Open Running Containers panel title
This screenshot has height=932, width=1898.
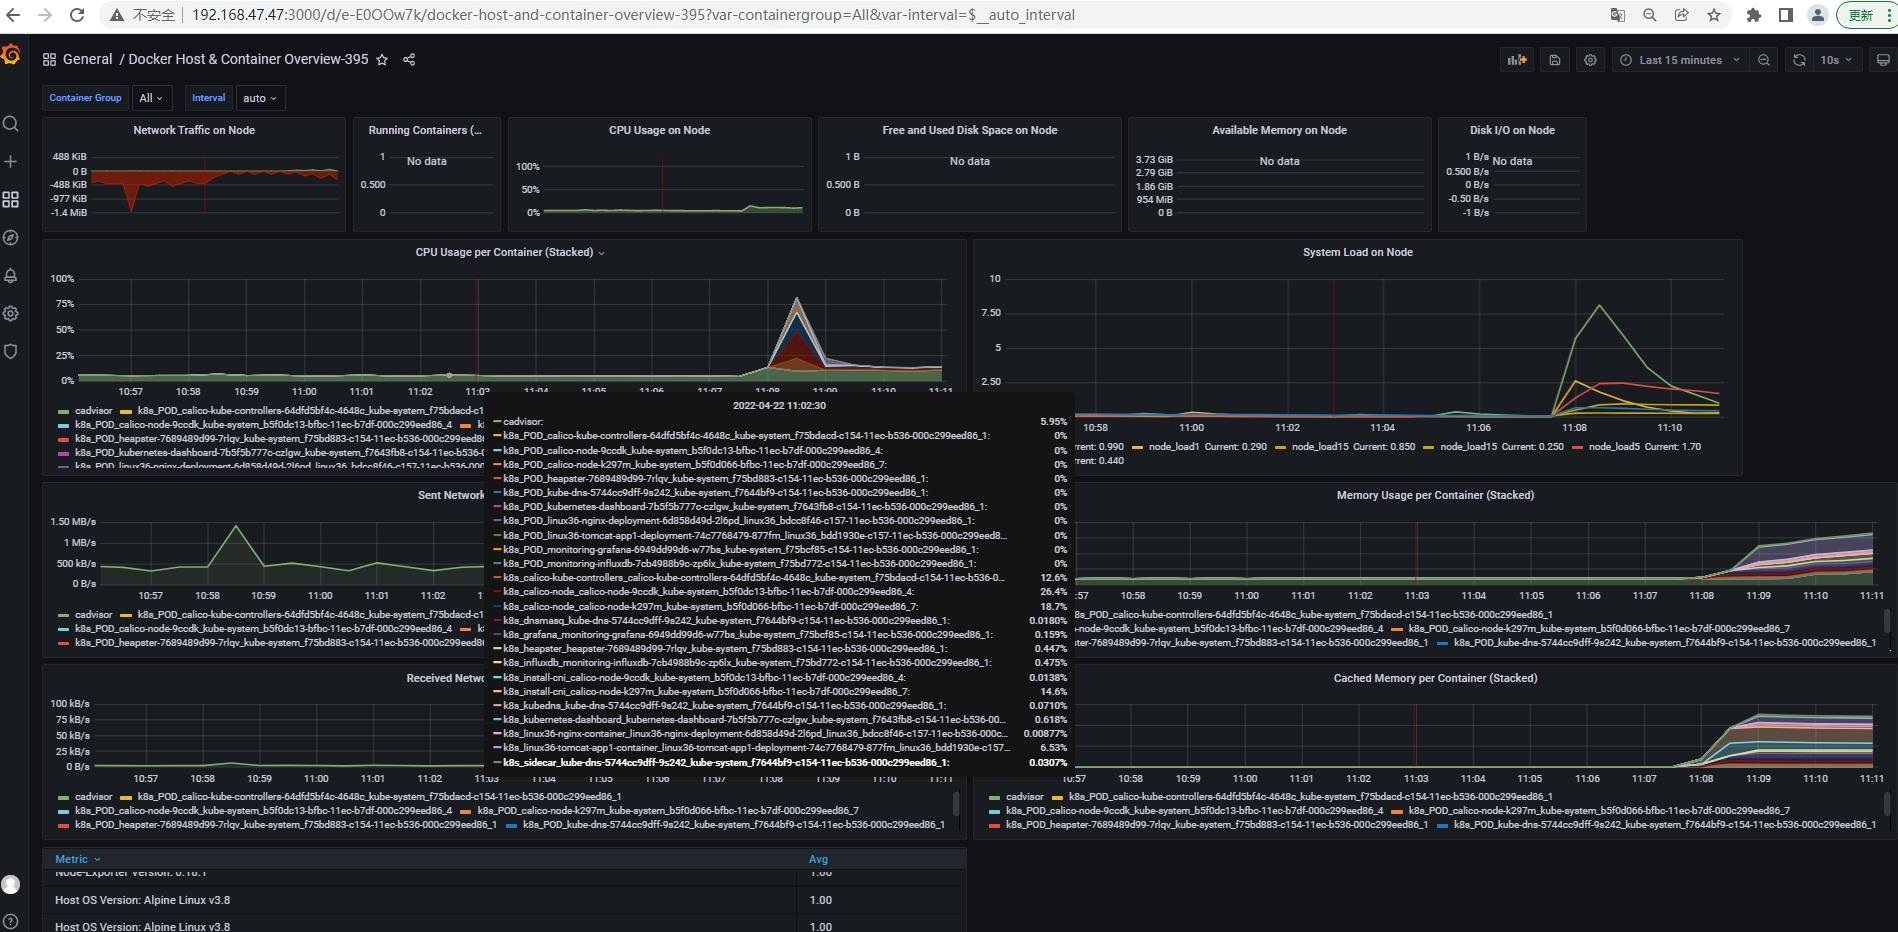click(425, 131)
